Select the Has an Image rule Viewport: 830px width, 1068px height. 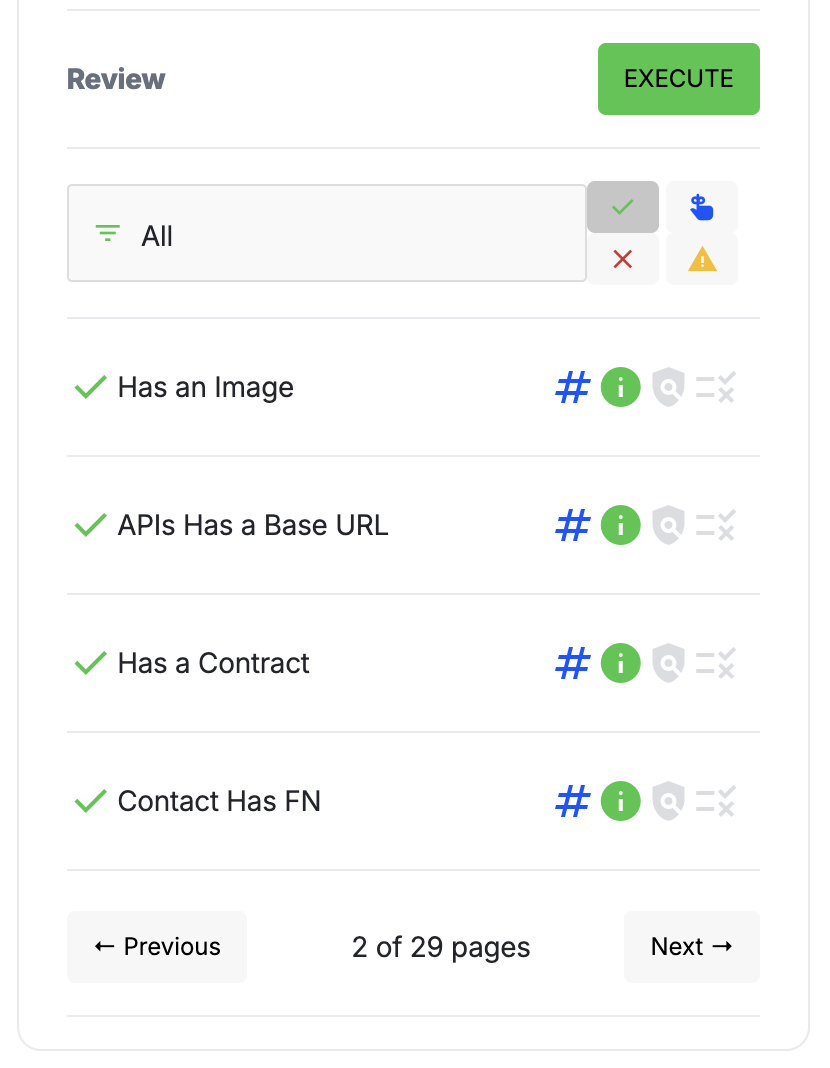coord(206,387)
